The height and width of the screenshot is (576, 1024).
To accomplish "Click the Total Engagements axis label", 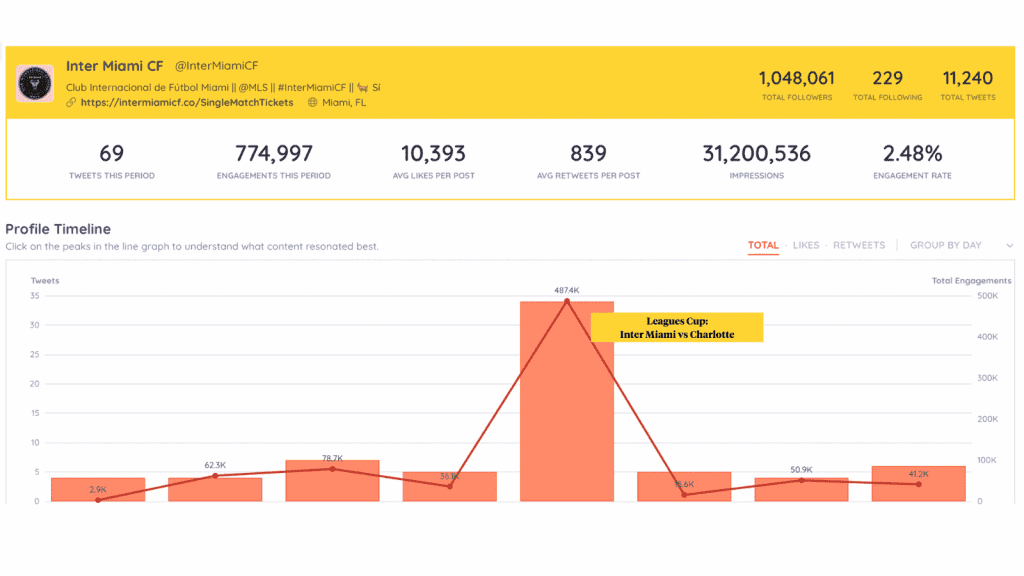I will 971,281.
